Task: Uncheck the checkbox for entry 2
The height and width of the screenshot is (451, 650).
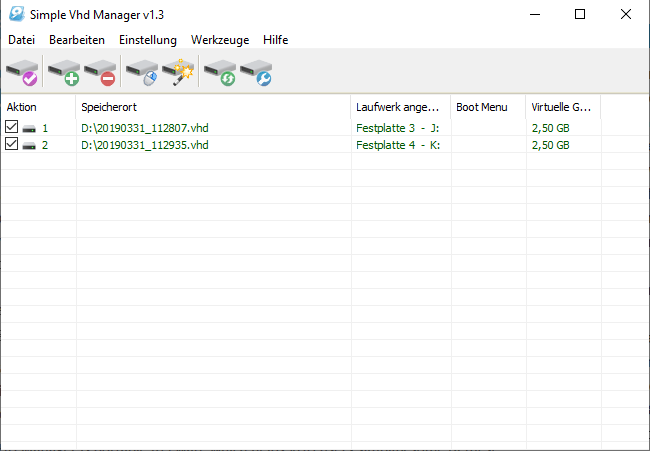Action: point(12,144)
